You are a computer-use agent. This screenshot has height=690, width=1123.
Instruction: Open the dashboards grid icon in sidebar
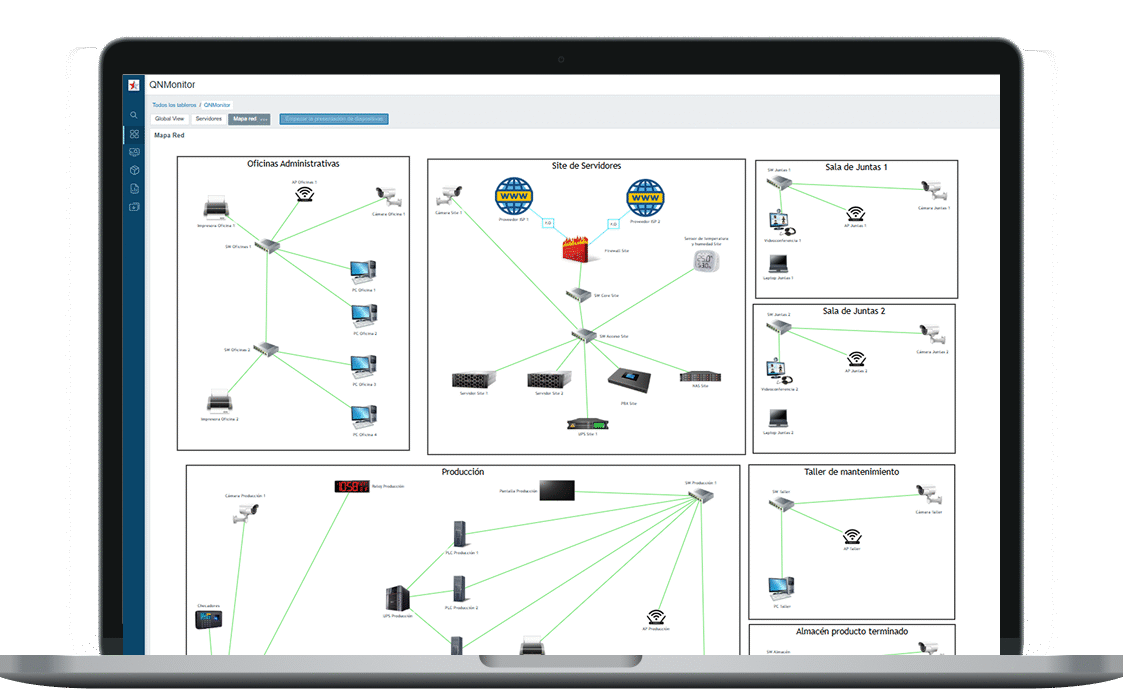(134, 134)
